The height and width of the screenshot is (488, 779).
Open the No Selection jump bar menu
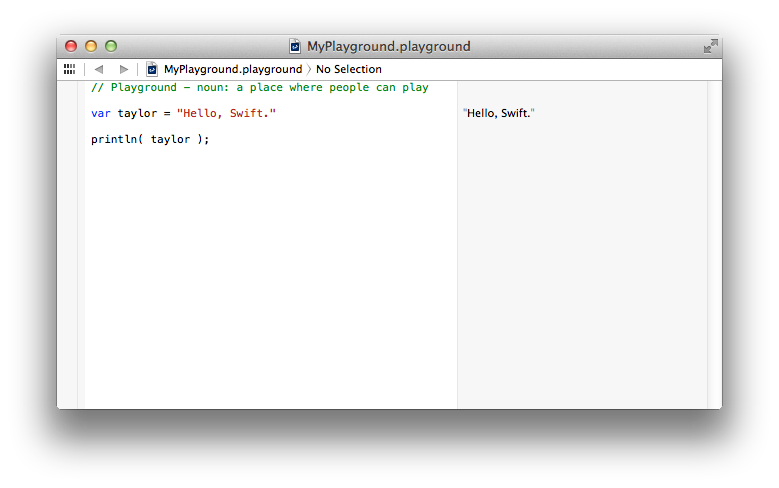pyautogui.click(x=349, y=69)
